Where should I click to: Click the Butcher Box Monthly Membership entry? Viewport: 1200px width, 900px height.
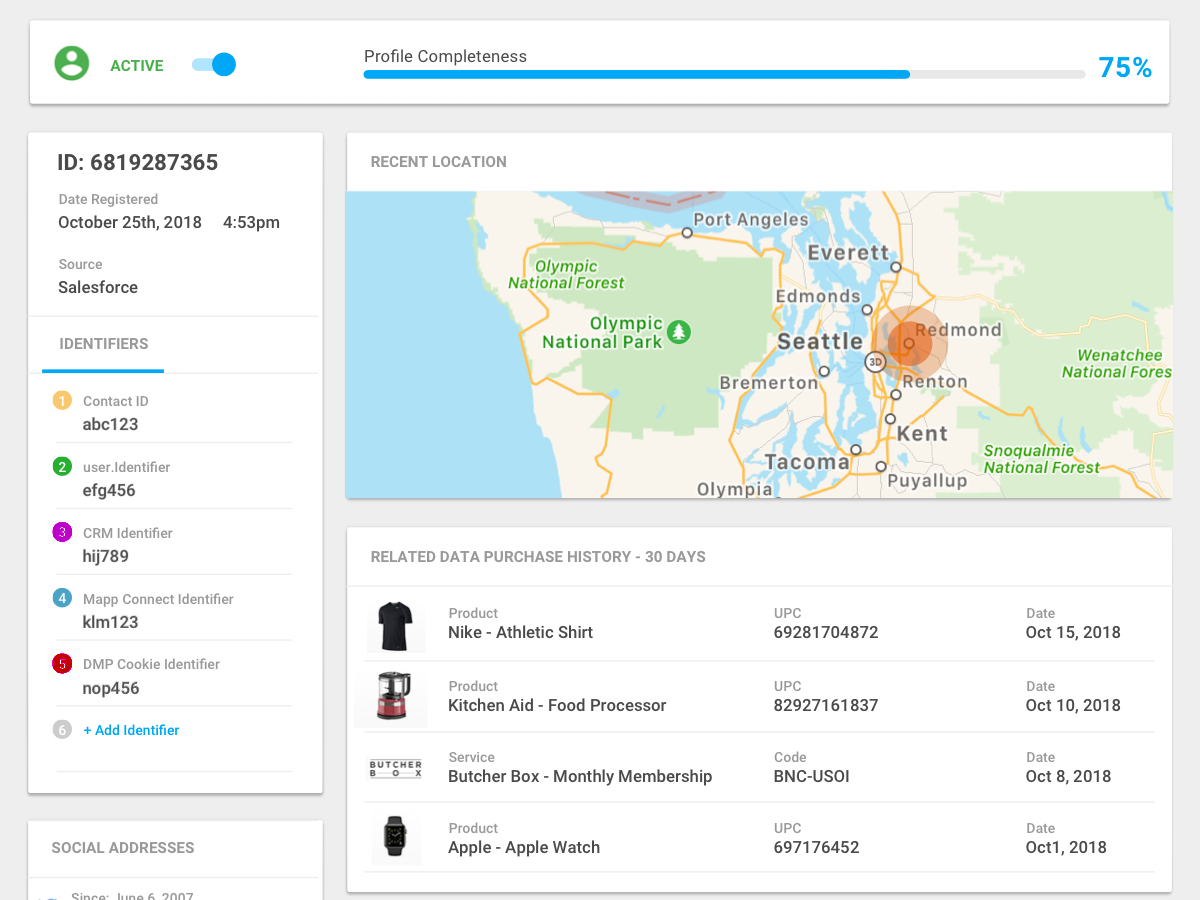(x=580, y=776)
